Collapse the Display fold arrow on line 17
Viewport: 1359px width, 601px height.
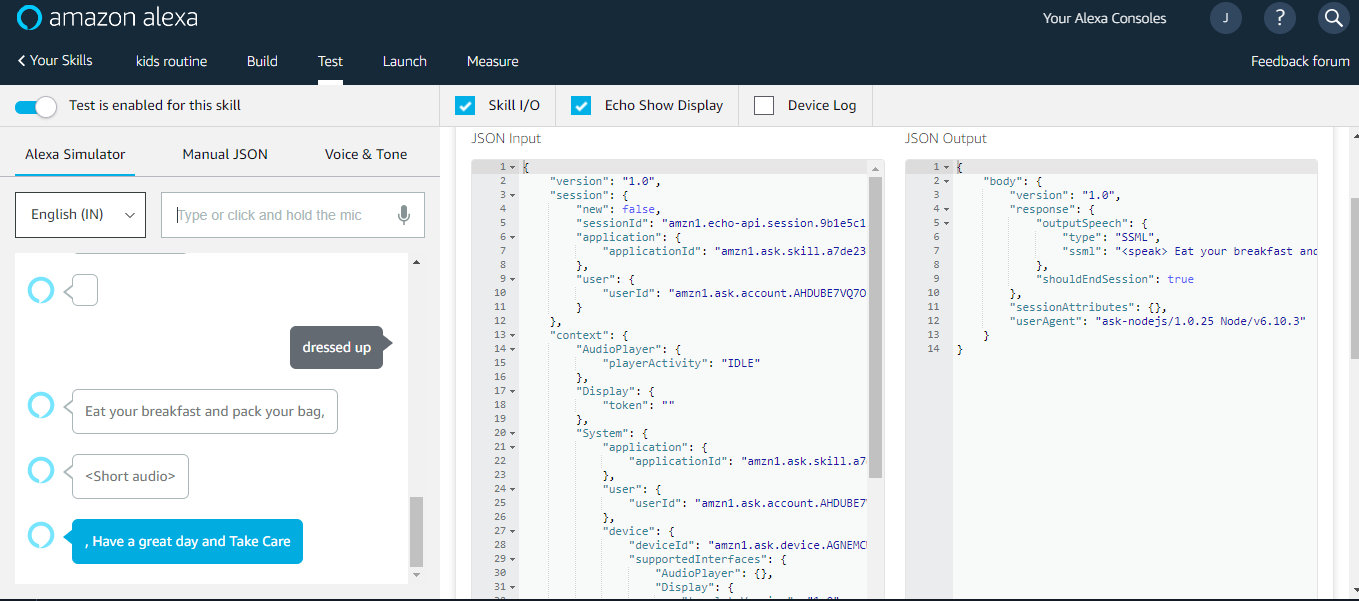(512, 391)
